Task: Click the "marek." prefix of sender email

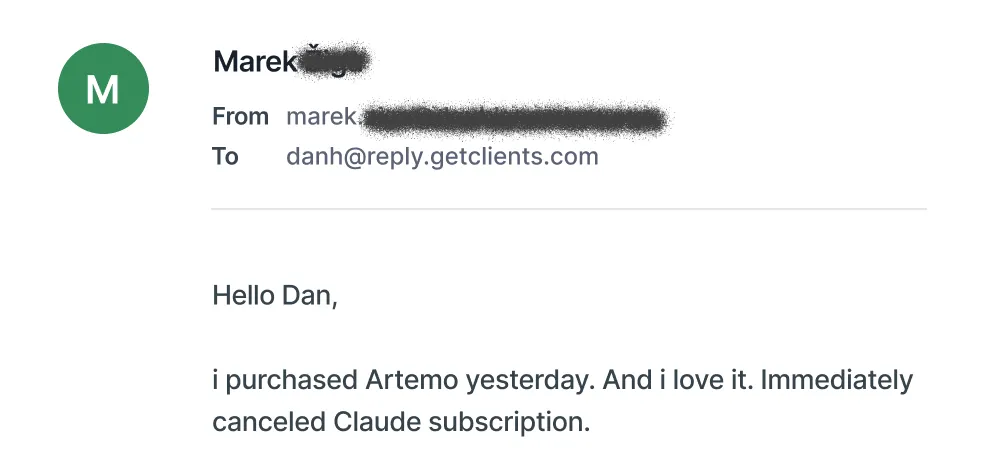Action: [320, 117]
